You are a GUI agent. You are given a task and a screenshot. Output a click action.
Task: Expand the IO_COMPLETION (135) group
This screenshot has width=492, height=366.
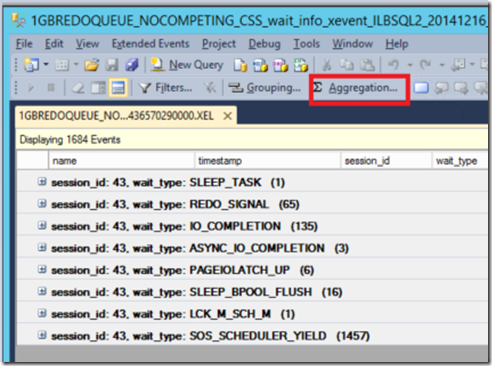point(42,225)
